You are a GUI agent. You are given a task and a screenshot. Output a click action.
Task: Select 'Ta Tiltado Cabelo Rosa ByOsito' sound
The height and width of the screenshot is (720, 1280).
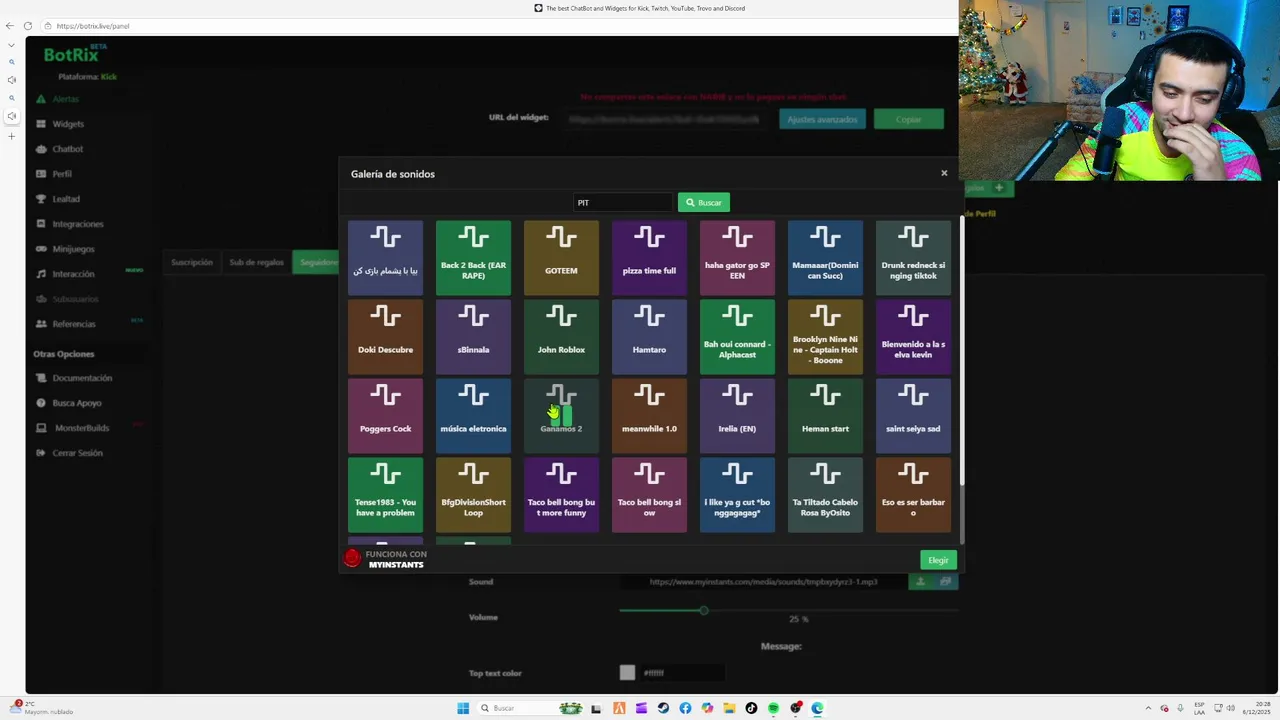825,494
